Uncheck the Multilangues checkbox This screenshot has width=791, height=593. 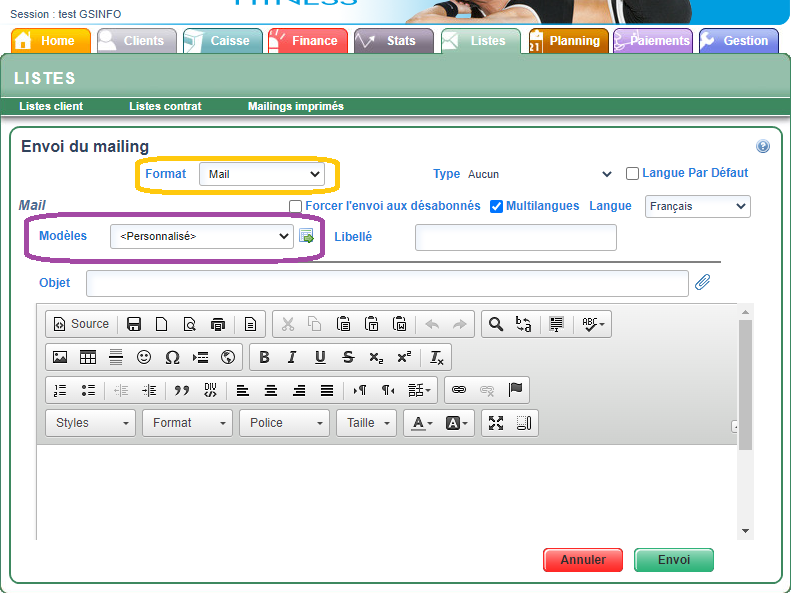(496, 207)
